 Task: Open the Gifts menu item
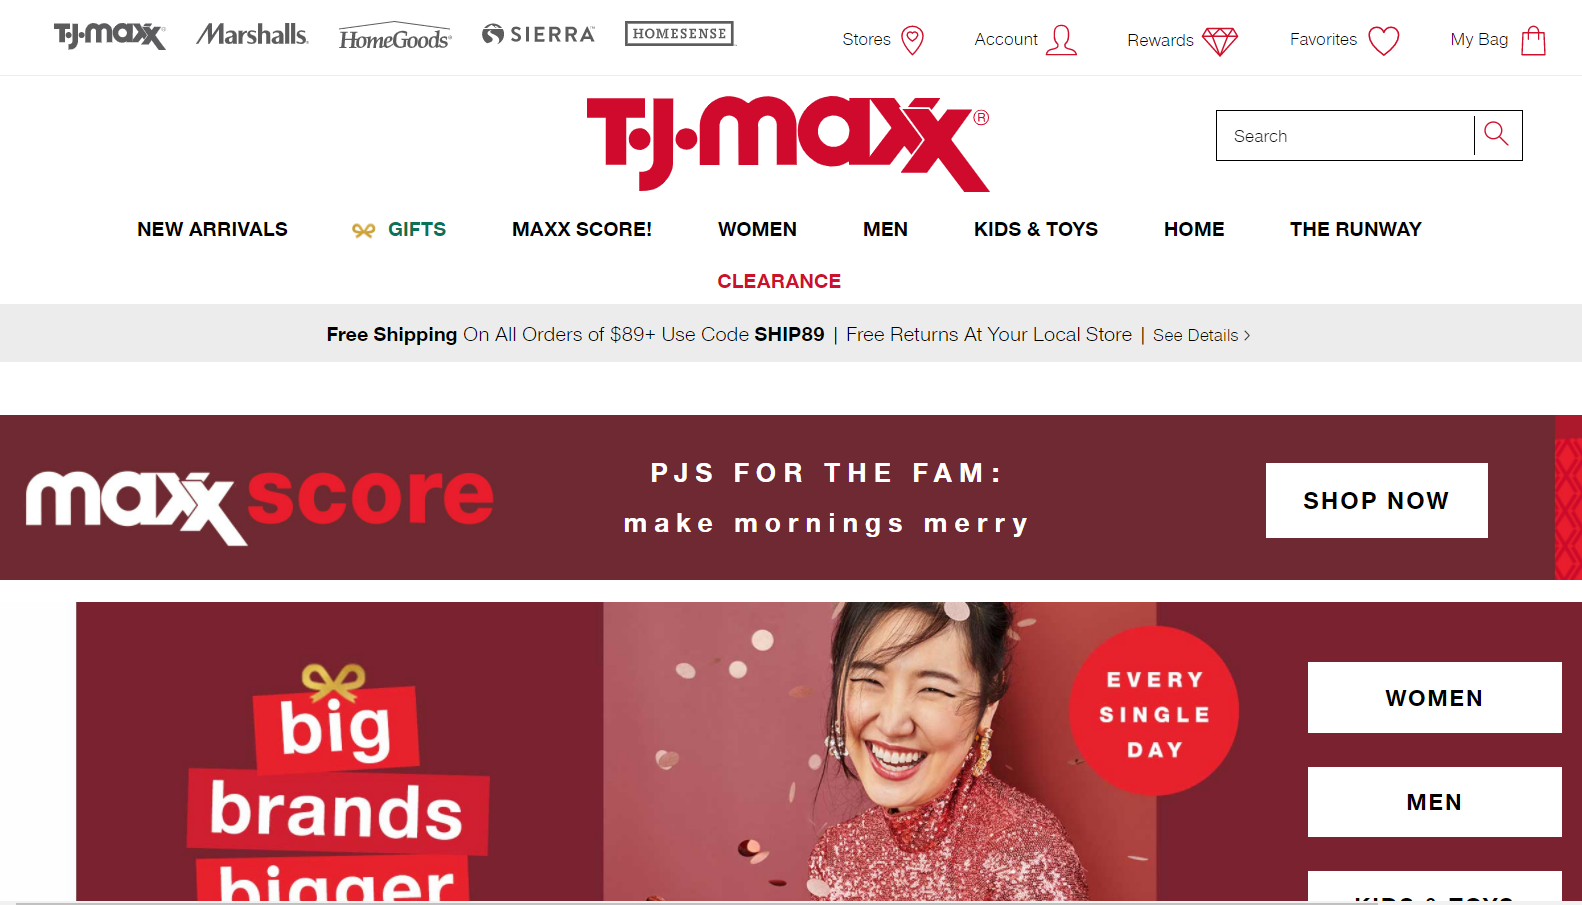399,229
